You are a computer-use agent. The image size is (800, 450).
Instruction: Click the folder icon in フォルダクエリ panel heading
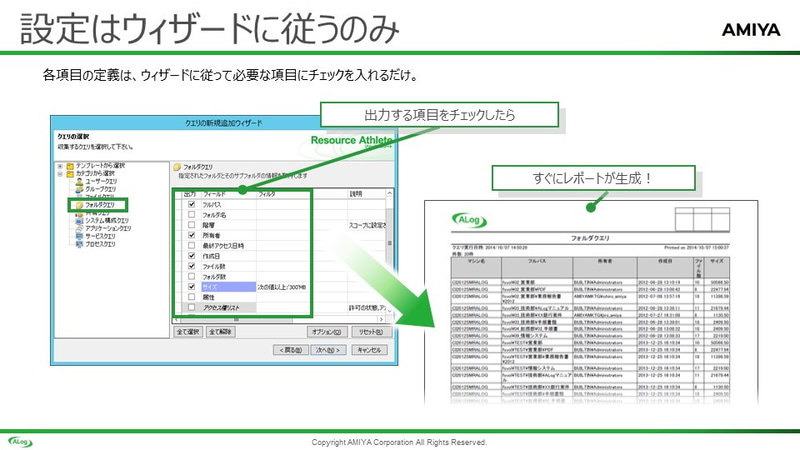[x=177, y=167]
